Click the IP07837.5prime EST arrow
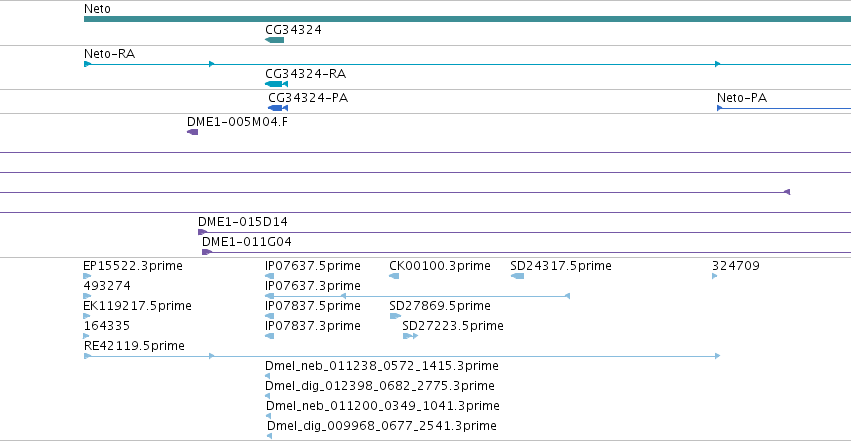 point(270,316)
